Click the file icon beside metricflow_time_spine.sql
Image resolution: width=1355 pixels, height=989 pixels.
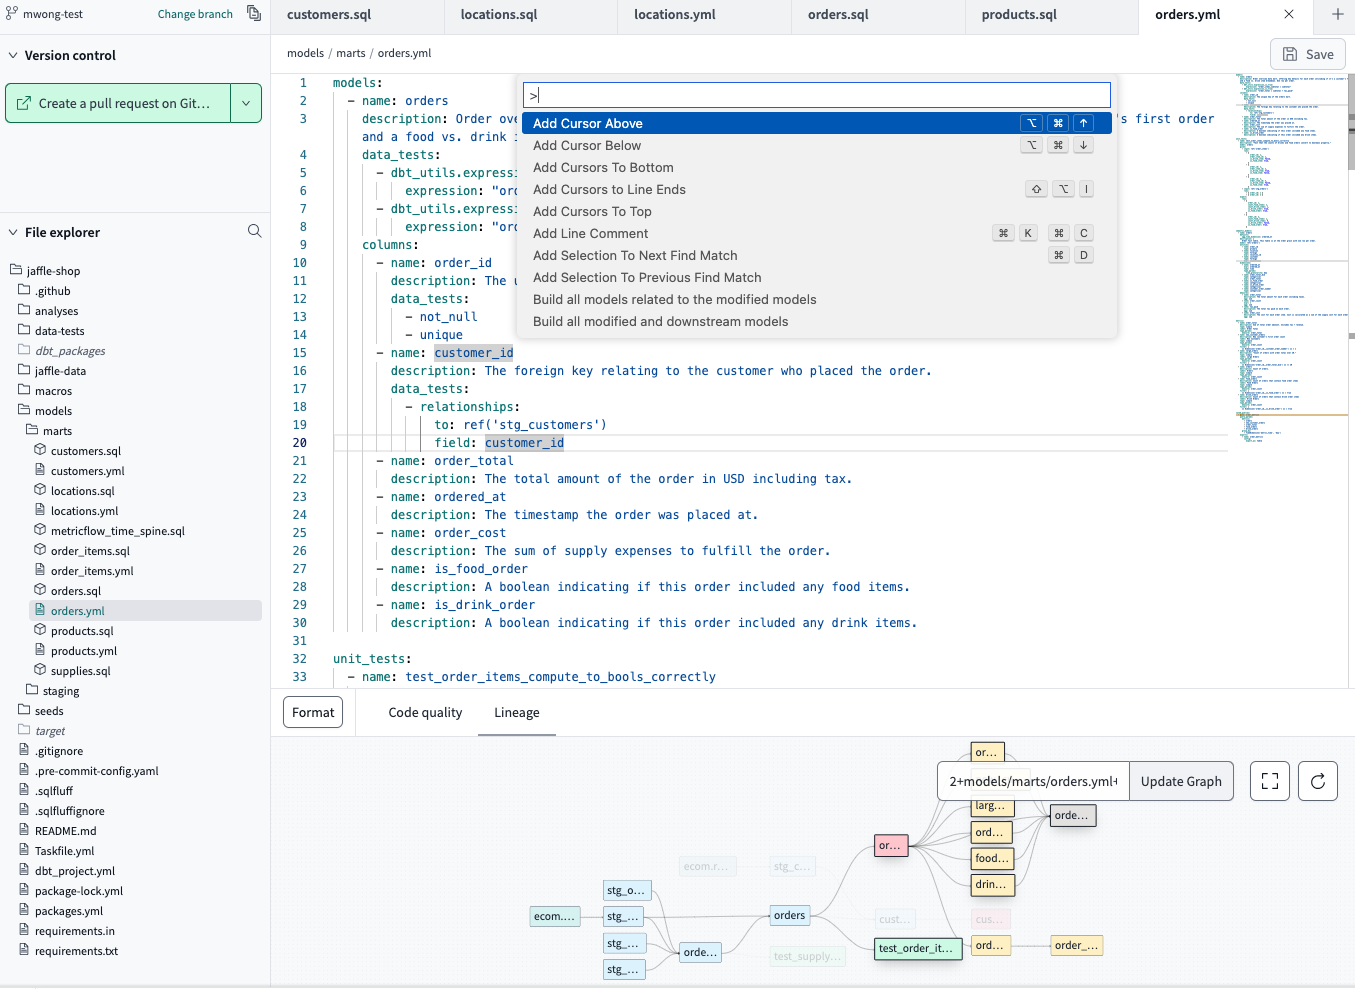42,530
